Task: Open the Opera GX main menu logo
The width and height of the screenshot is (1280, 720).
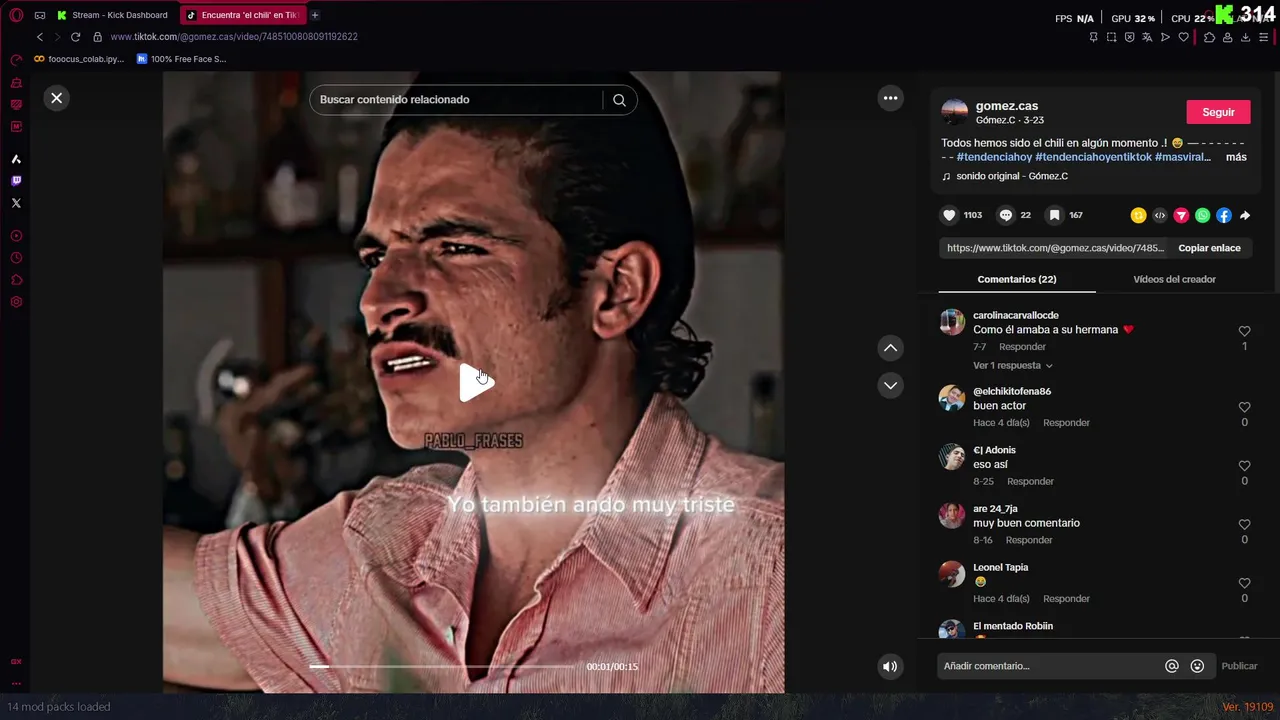Action: 16,15
